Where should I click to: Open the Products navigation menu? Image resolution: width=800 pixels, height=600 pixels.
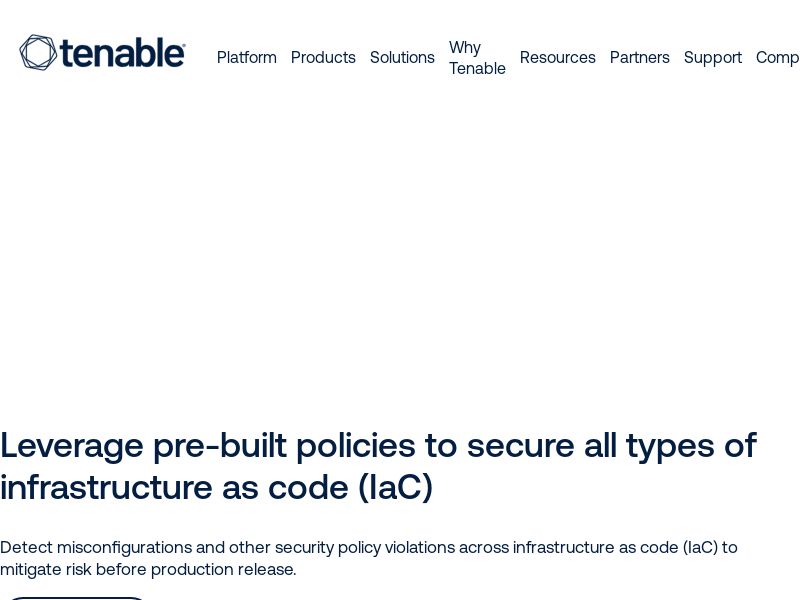(323, 57)
